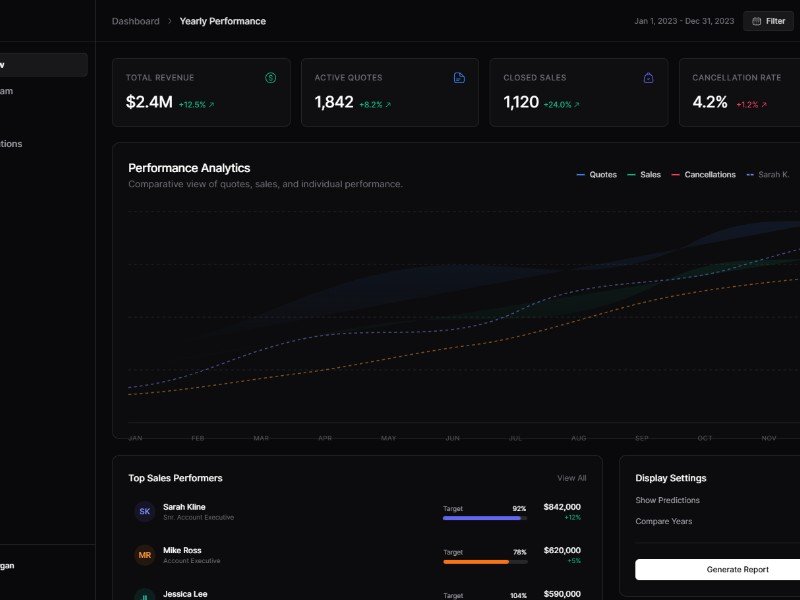Open View All top sales performers
Viewport: 800px width, 600px height.
tap(571, 478)
